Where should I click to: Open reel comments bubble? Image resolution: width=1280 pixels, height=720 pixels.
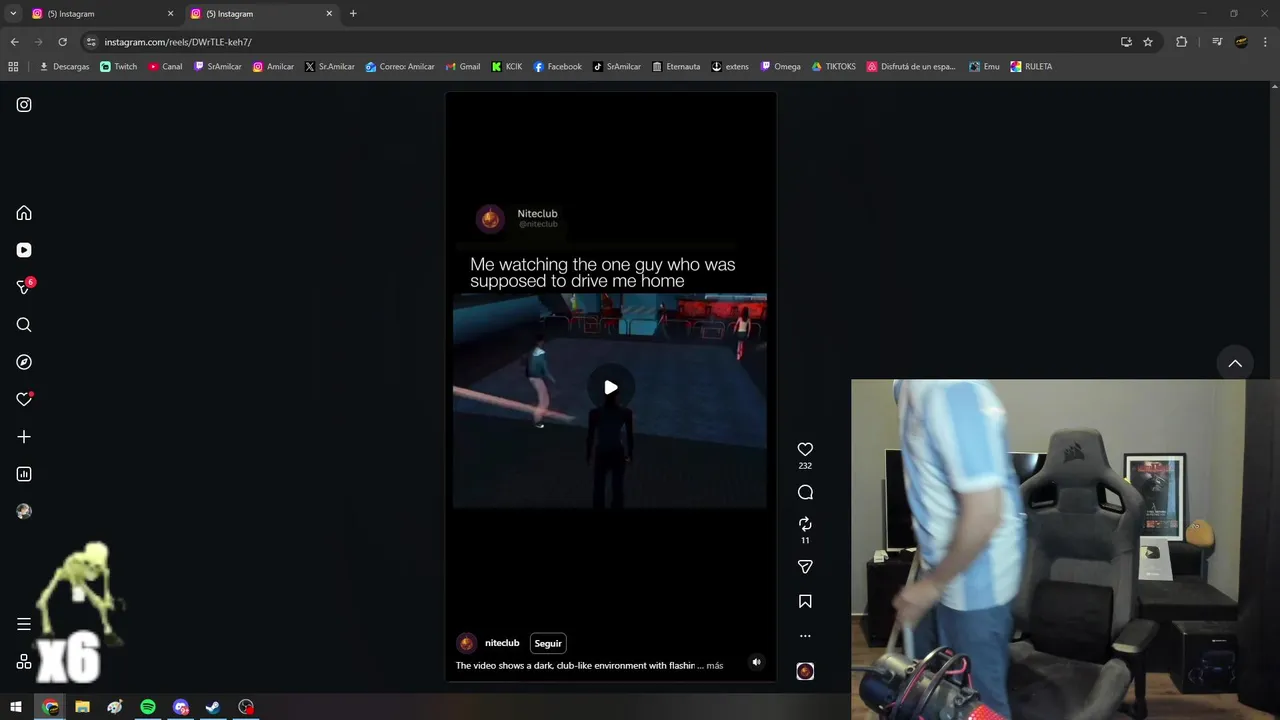click(x=805, y=492)
